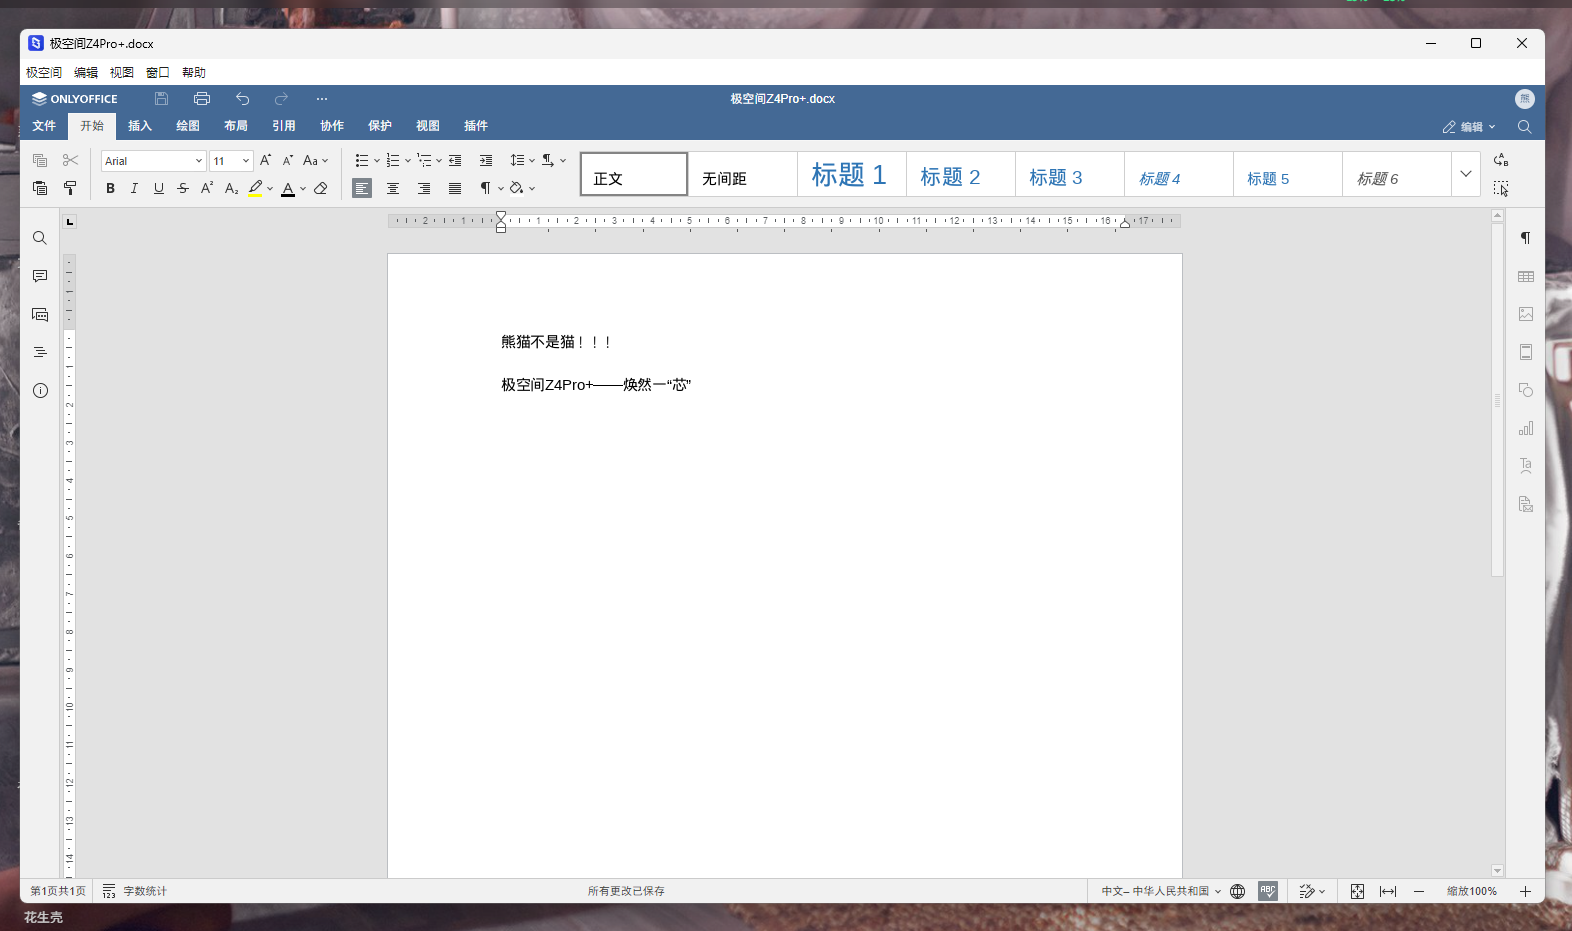This screenshot has height=931, width=1572.
Task: Open header and footer settings in right sidebar
Action: coord(1526,352)
